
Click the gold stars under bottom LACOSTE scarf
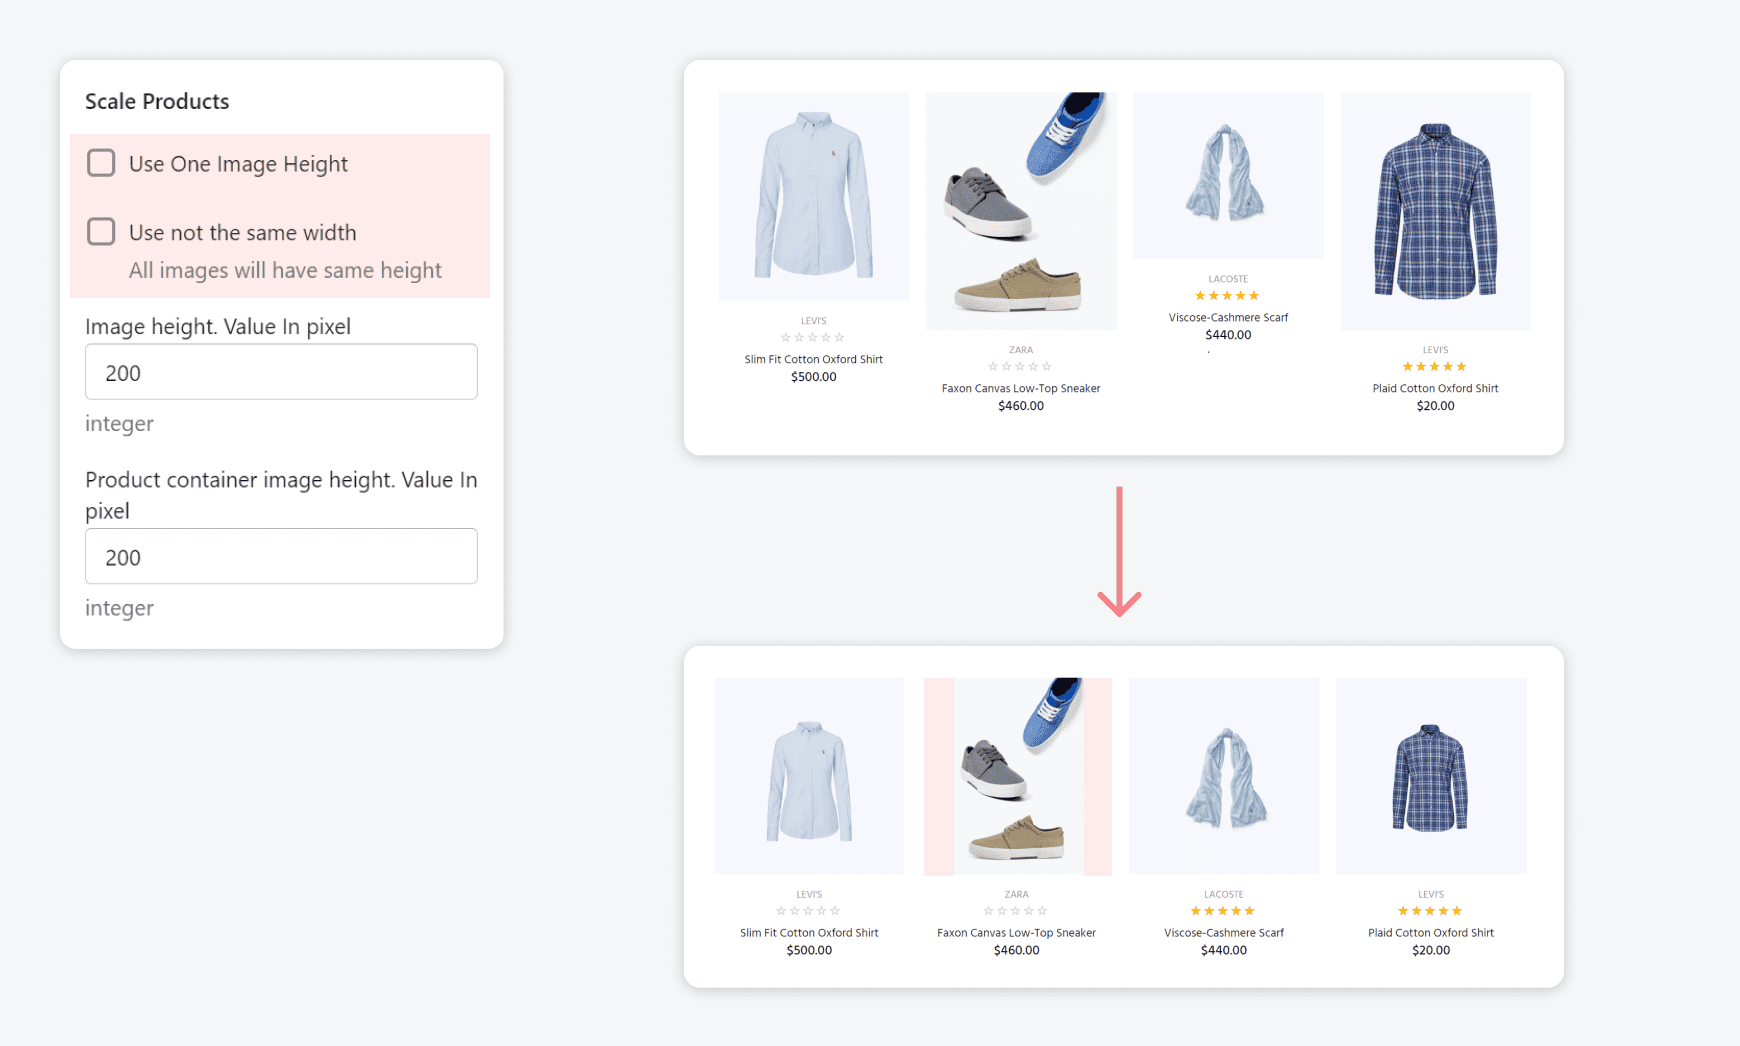point(1222,911)
